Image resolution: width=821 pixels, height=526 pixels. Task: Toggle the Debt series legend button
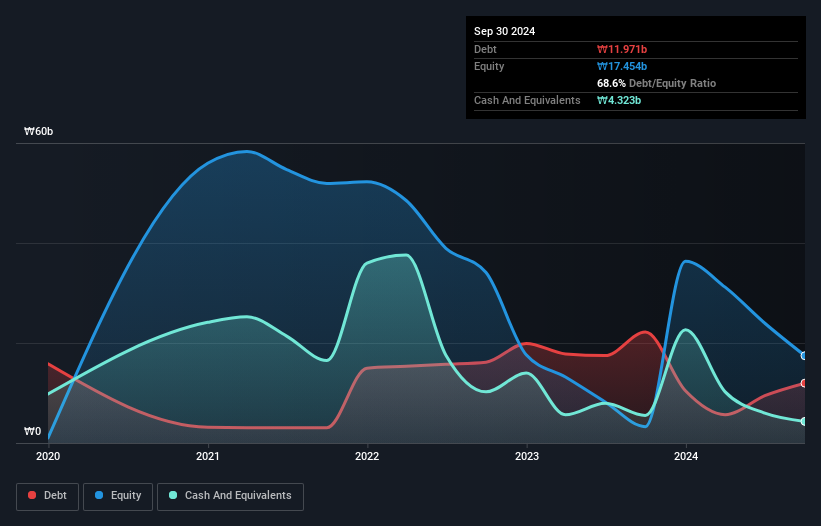(x=48, y=496)
